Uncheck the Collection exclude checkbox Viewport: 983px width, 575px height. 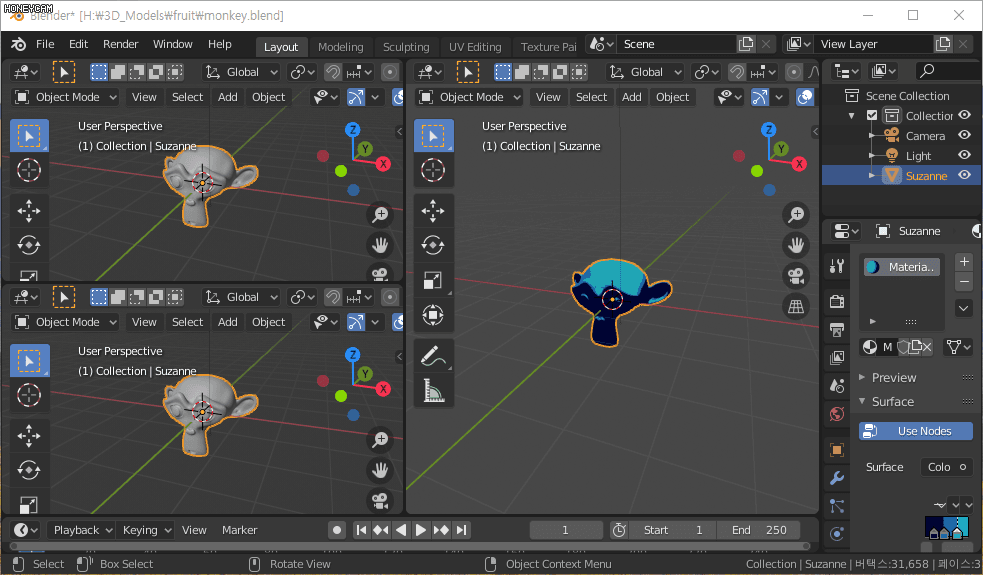[x=871, y=115]
